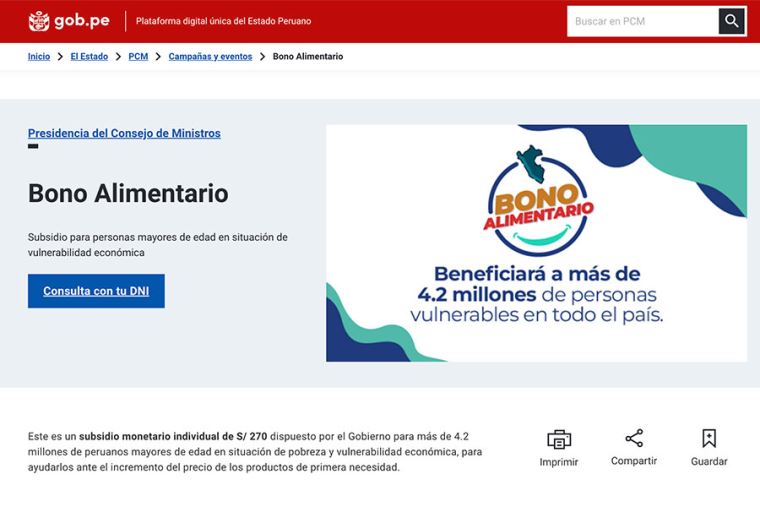Click the Bono Alimentario breadcrumb text
This screenshot has width=760, height=507.
pos(308,57)
